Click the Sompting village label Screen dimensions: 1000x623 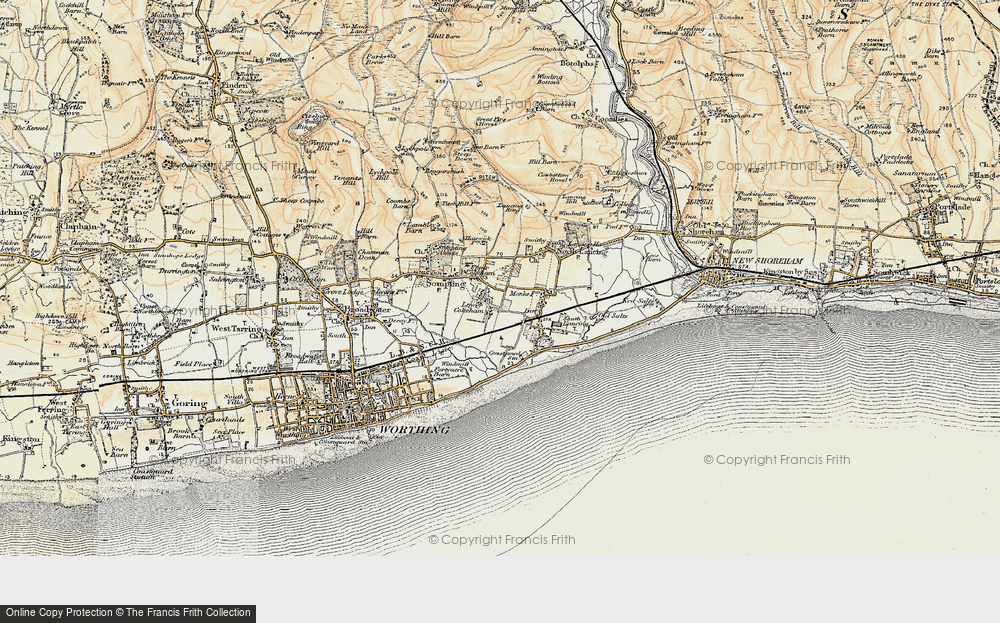coord(444,284)
